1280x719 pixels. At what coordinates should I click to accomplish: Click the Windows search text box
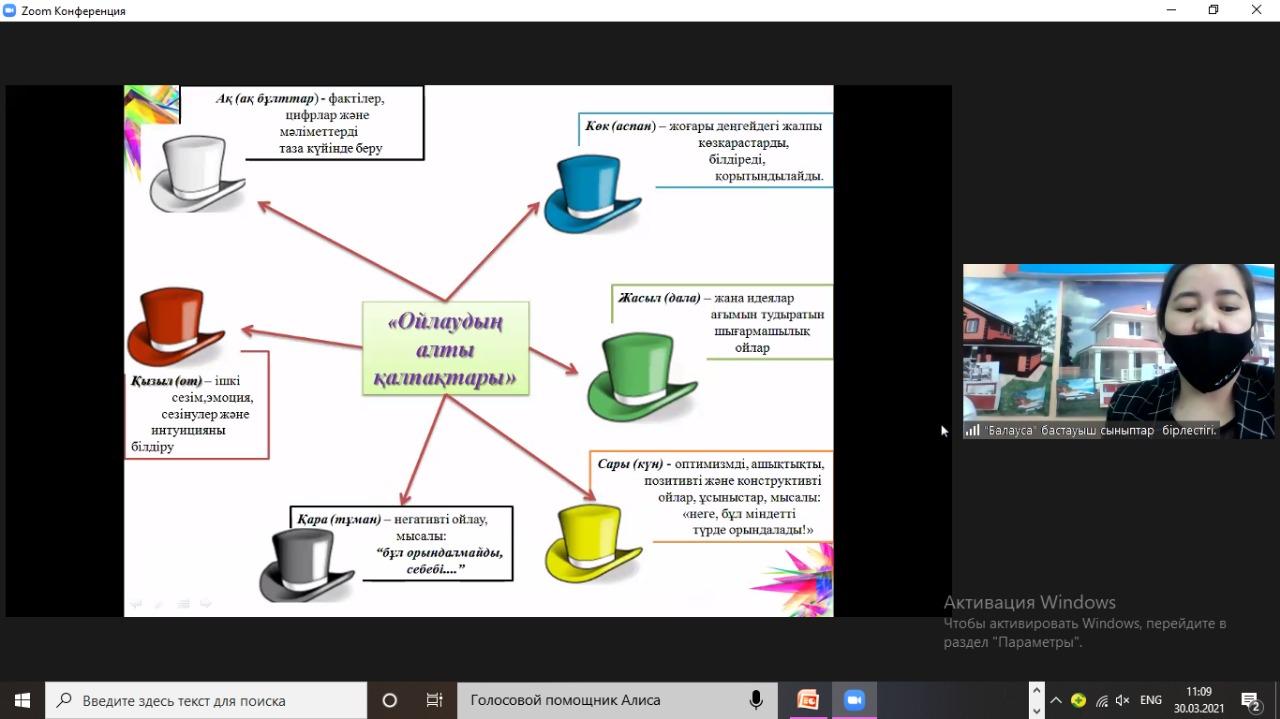(210, 700)
